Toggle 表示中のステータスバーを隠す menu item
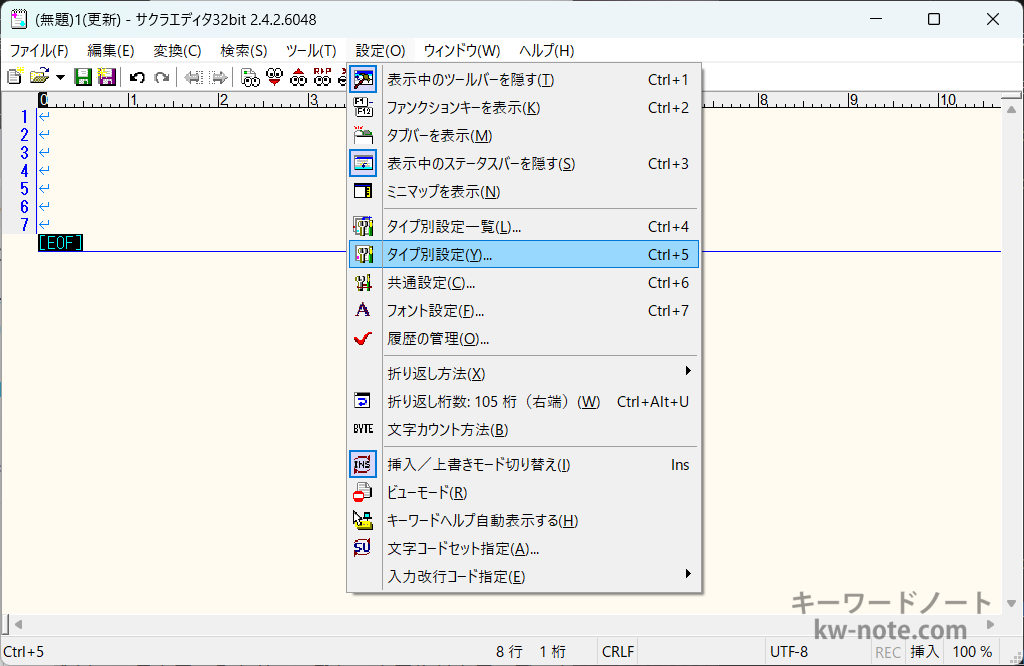1024x666 pixels. pyautogui.click(x=480, y=164)
